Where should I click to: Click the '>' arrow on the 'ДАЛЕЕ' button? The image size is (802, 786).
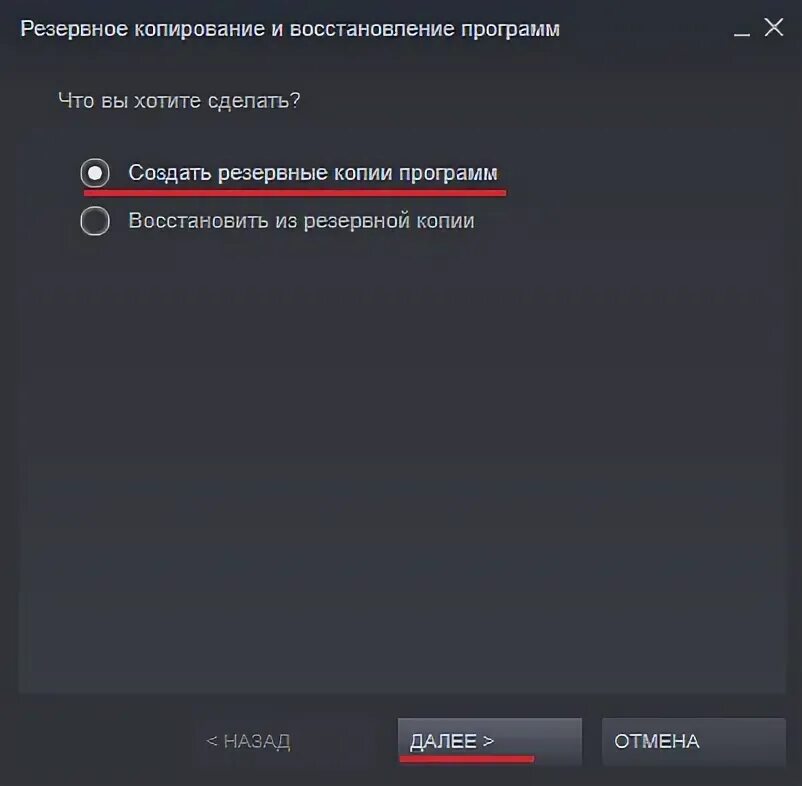pyautogui.click(x=488, y=741)
